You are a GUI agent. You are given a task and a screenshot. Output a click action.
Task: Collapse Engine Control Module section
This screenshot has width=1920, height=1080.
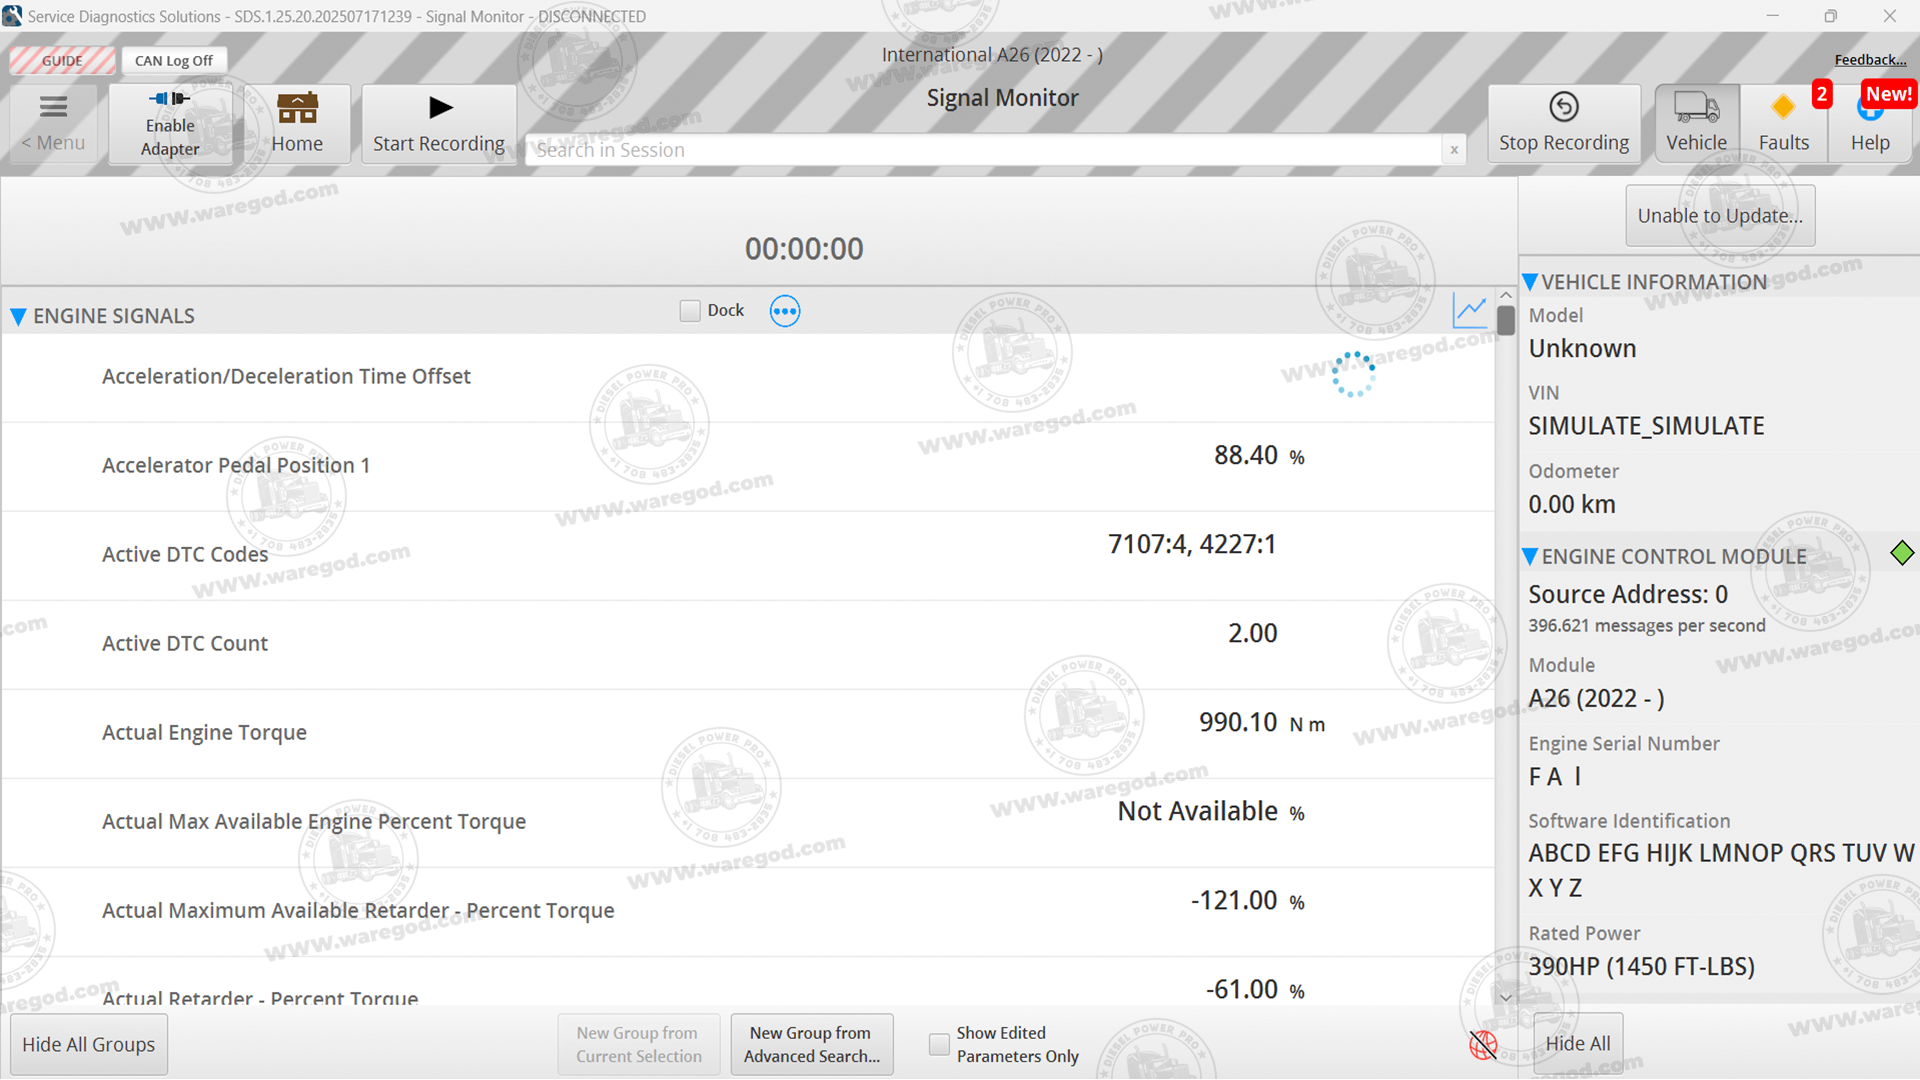pos(1530,557)
